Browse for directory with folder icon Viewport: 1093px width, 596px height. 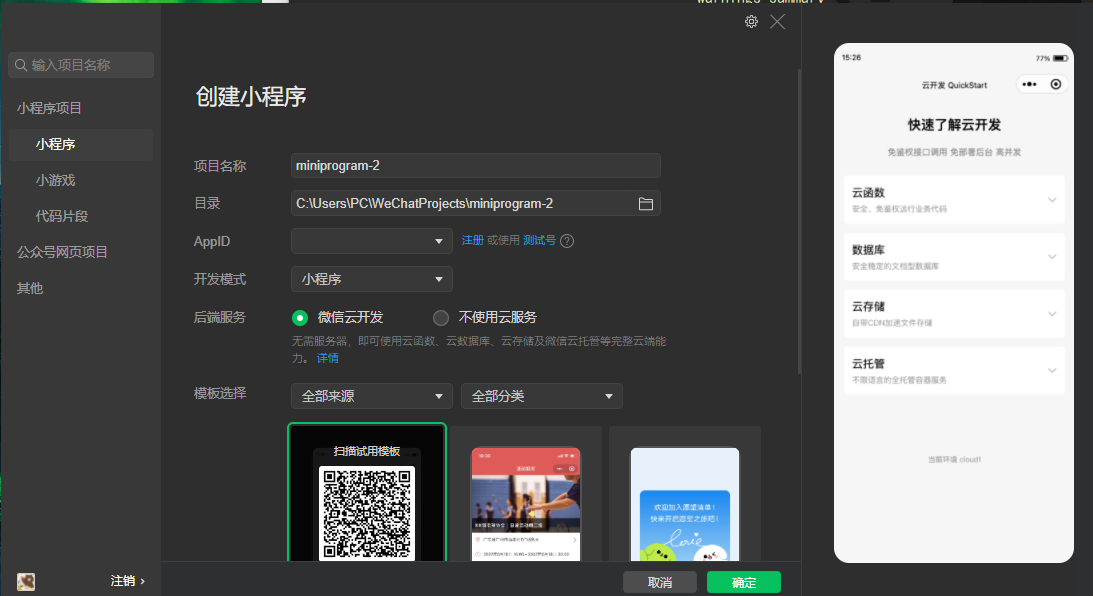click(645, 204)
